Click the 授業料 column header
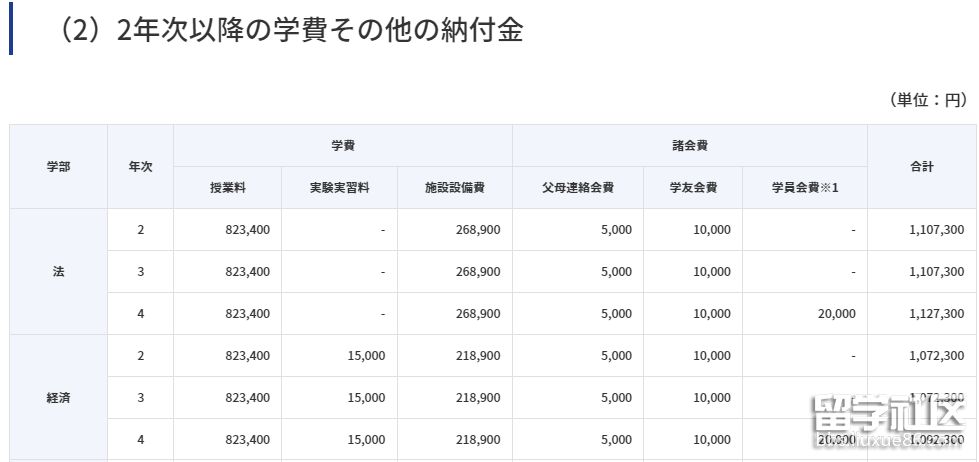 click(227, 188)
